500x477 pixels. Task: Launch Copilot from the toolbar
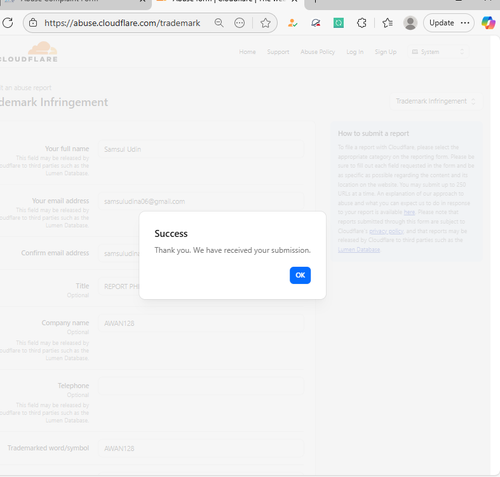pos(488,23)
